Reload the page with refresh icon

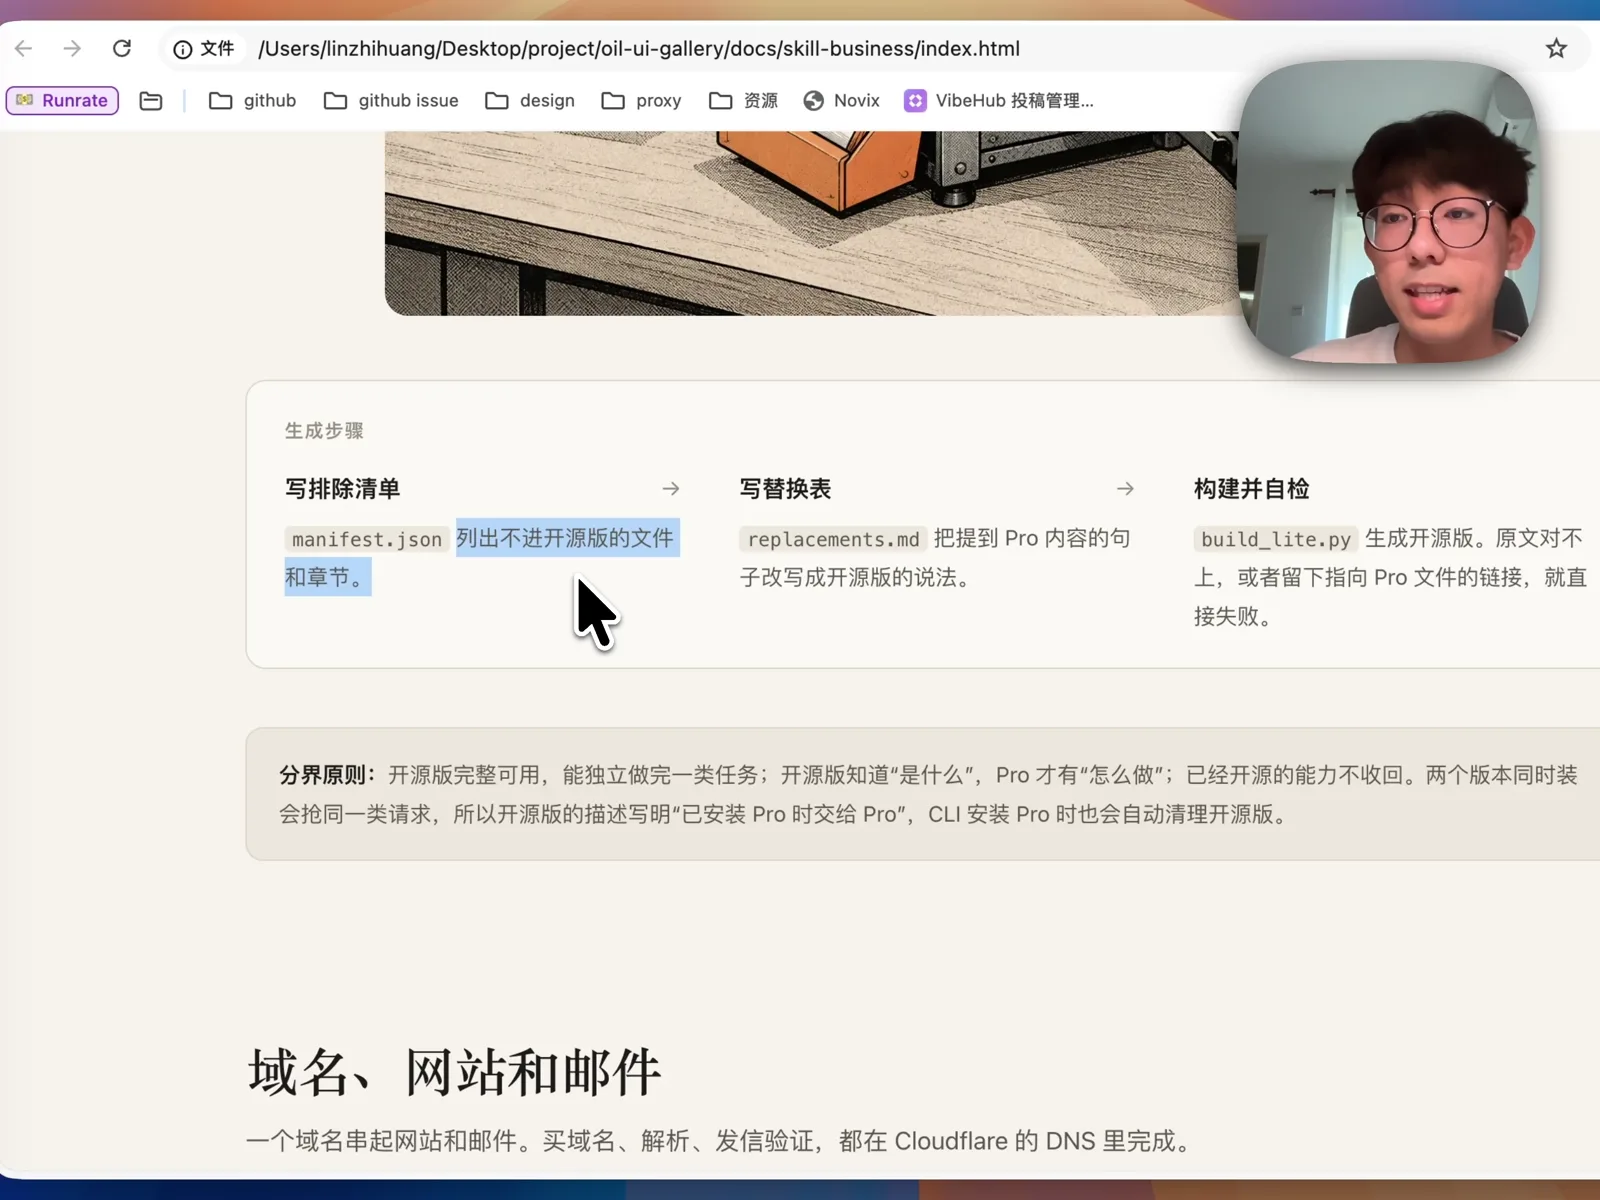pyautogui.click(x=122, y=48)
